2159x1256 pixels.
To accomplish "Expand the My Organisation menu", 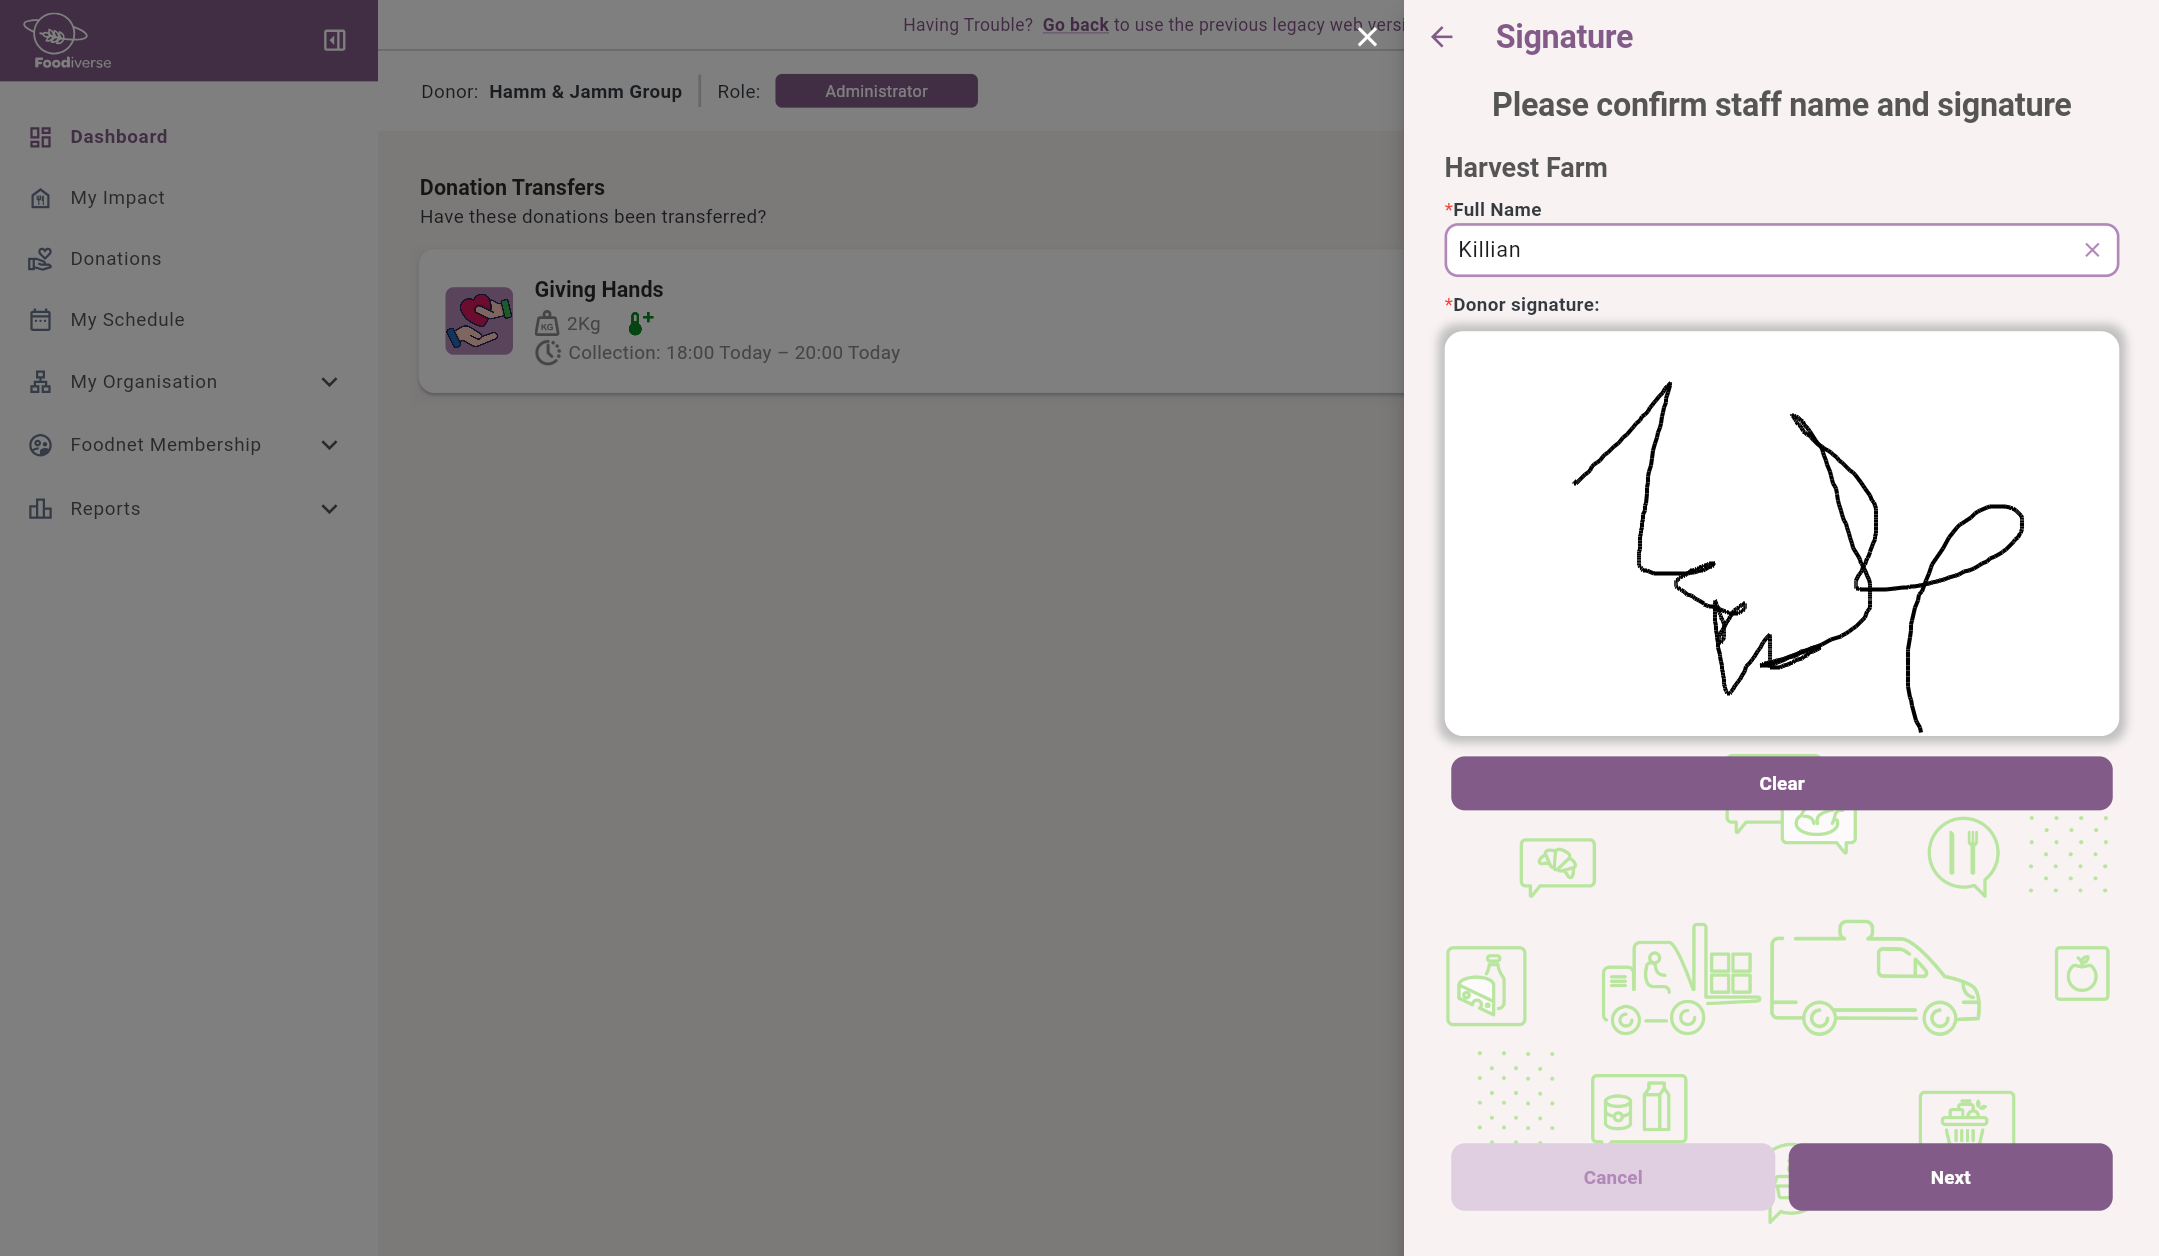I will pos(329,382).
